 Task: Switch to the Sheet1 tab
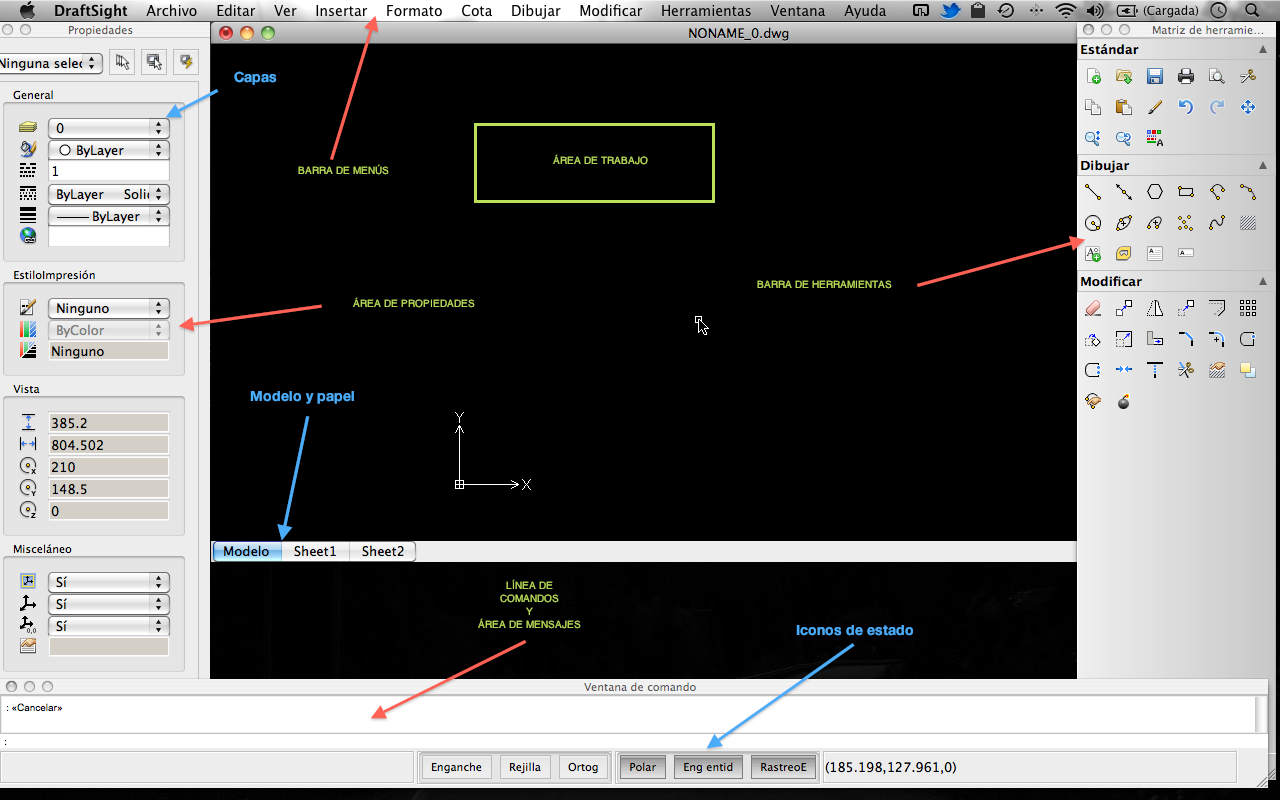pyautogui.click(x=315, y=551)
